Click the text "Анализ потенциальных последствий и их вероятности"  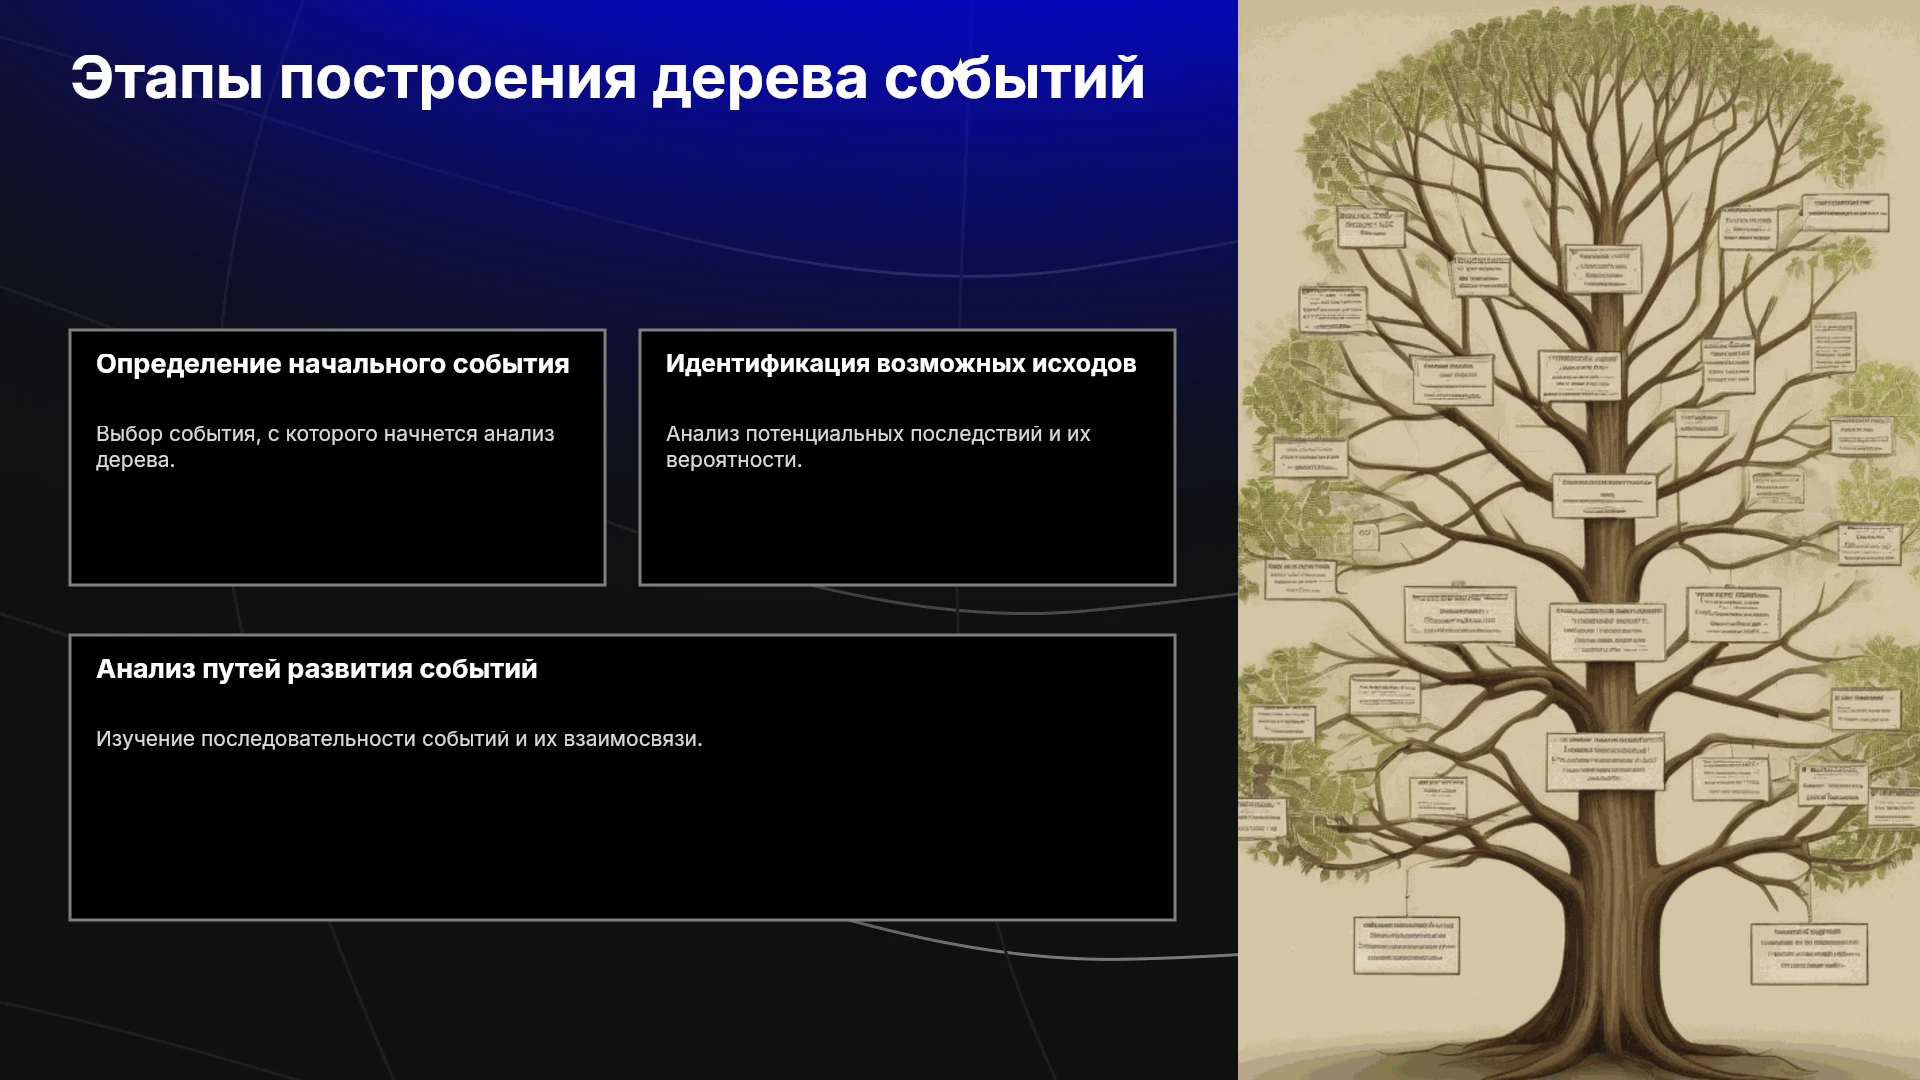pyautogui.click(x=878, y=447)
